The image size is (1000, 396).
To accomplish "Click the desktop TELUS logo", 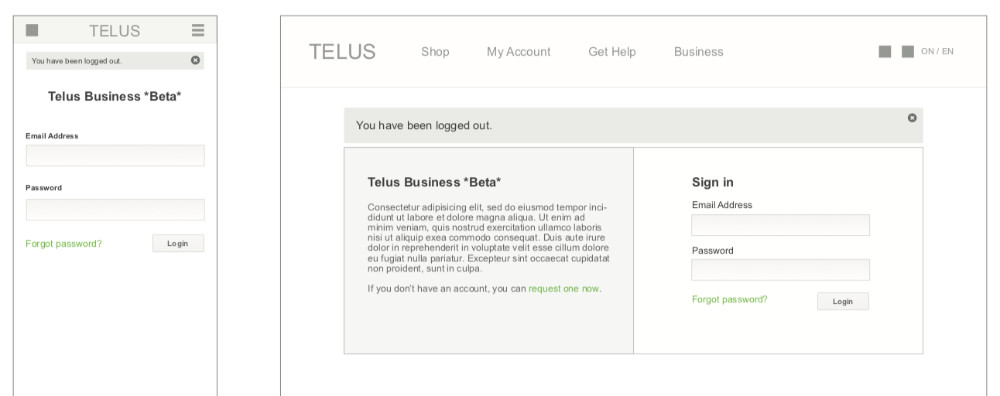I will point(342,52).
